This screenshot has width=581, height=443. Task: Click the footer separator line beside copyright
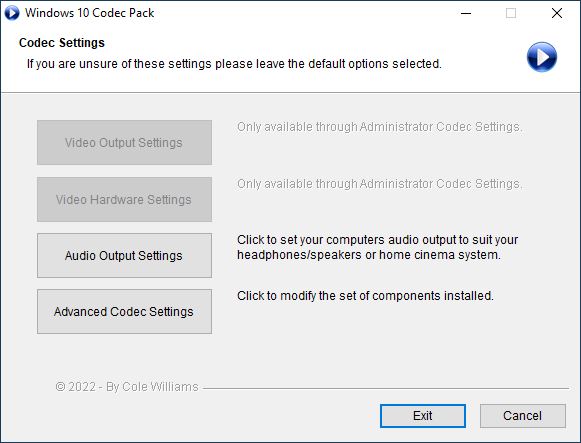pyautogui.click(x=386, y=388)
